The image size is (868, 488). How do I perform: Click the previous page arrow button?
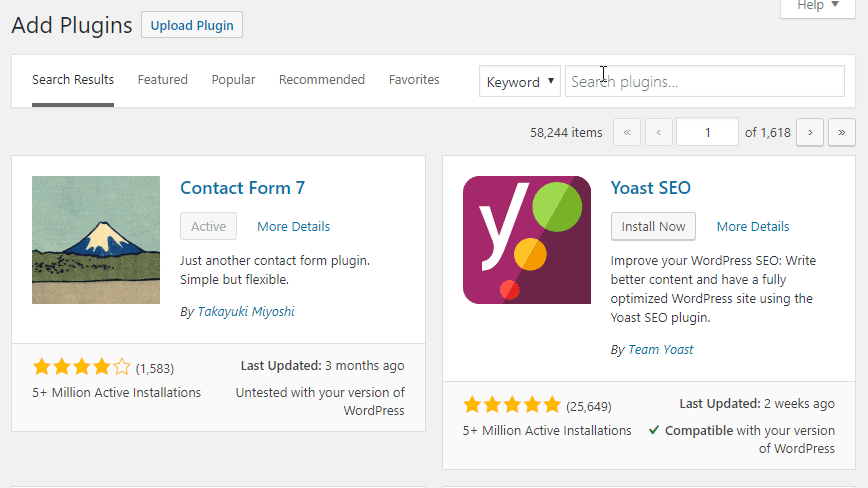658,132
